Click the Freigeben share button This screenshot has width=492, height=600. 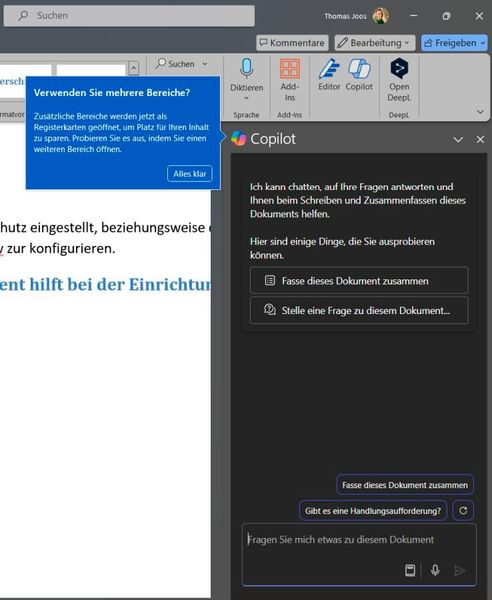pyautogui.click(x=455, y=43)
